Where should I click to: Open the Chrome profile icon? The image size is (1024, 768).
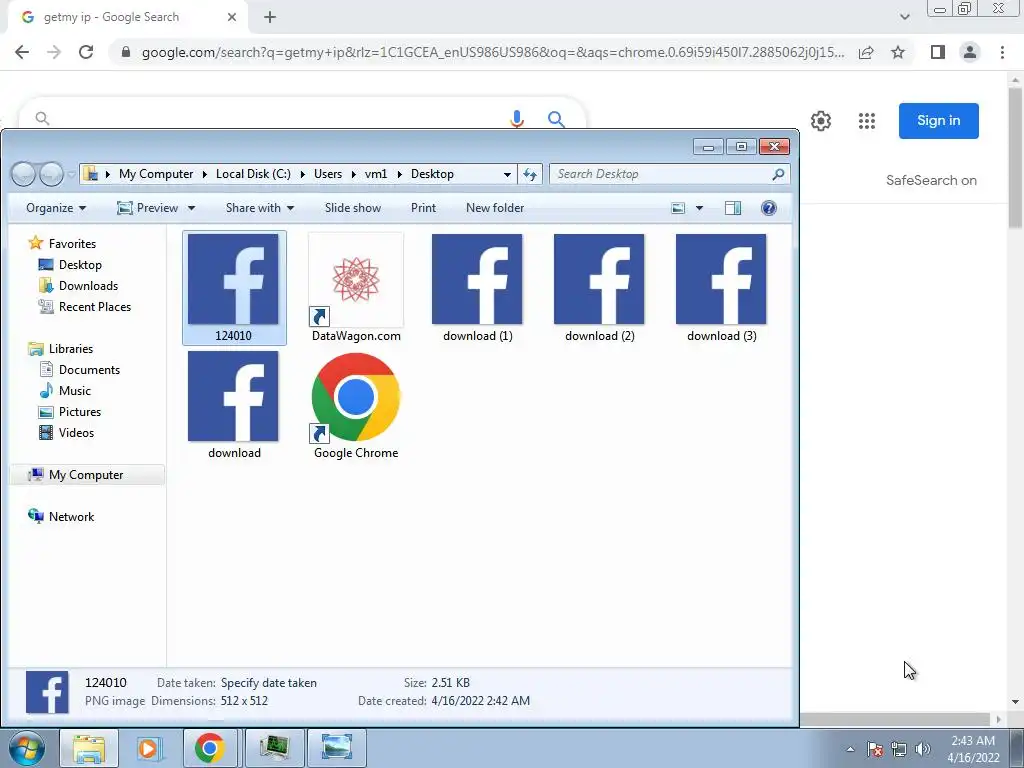970,52
